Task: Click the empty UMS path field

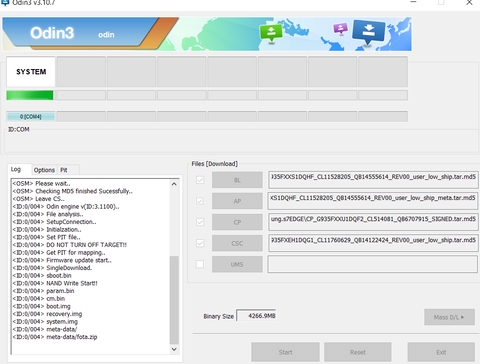Action: point(373,264)
